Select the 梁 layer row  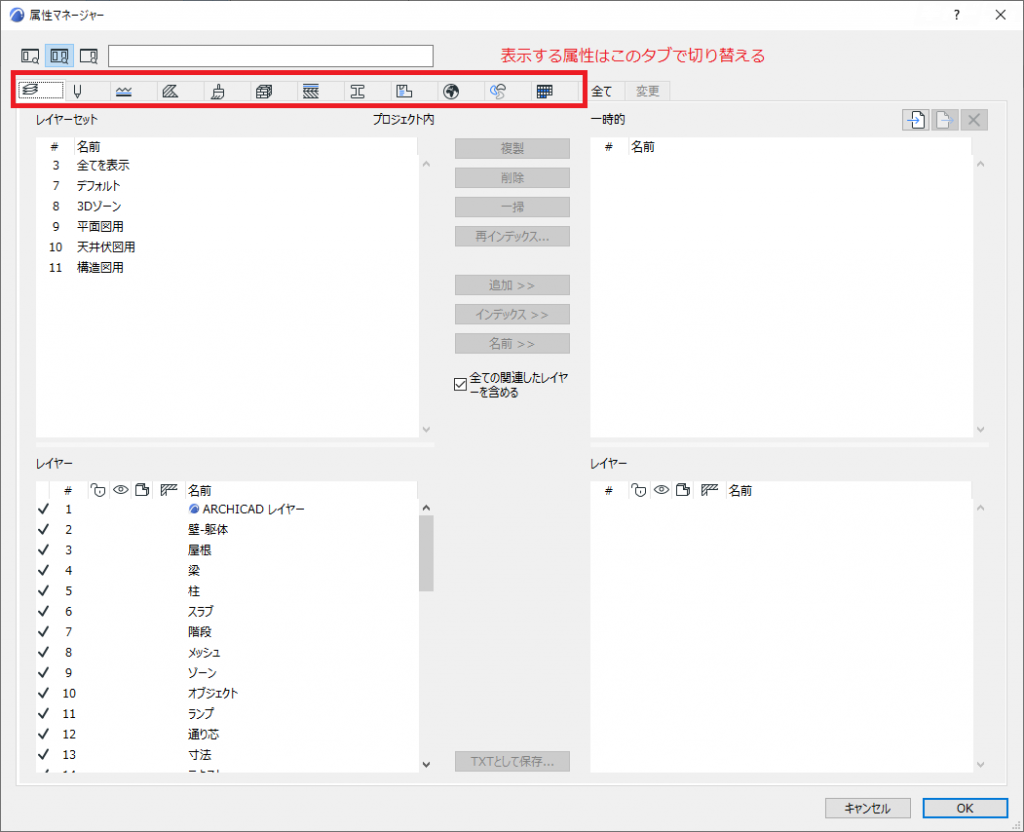coord(227,571)
